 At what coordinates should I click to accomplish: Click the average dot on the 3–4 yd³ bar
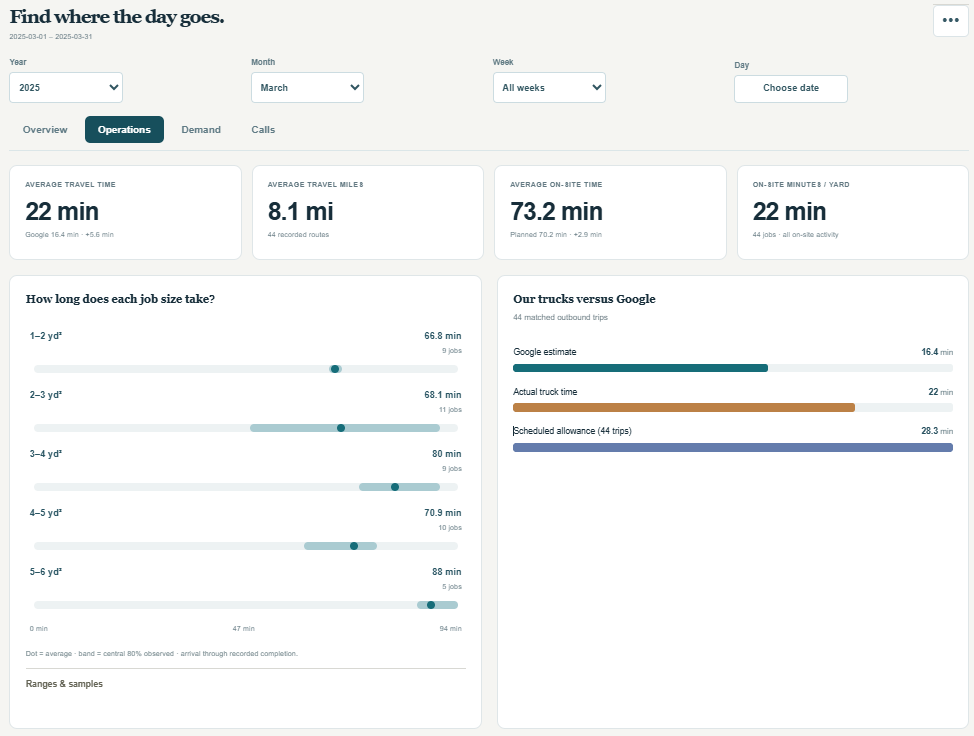click(x=394, y=487)
